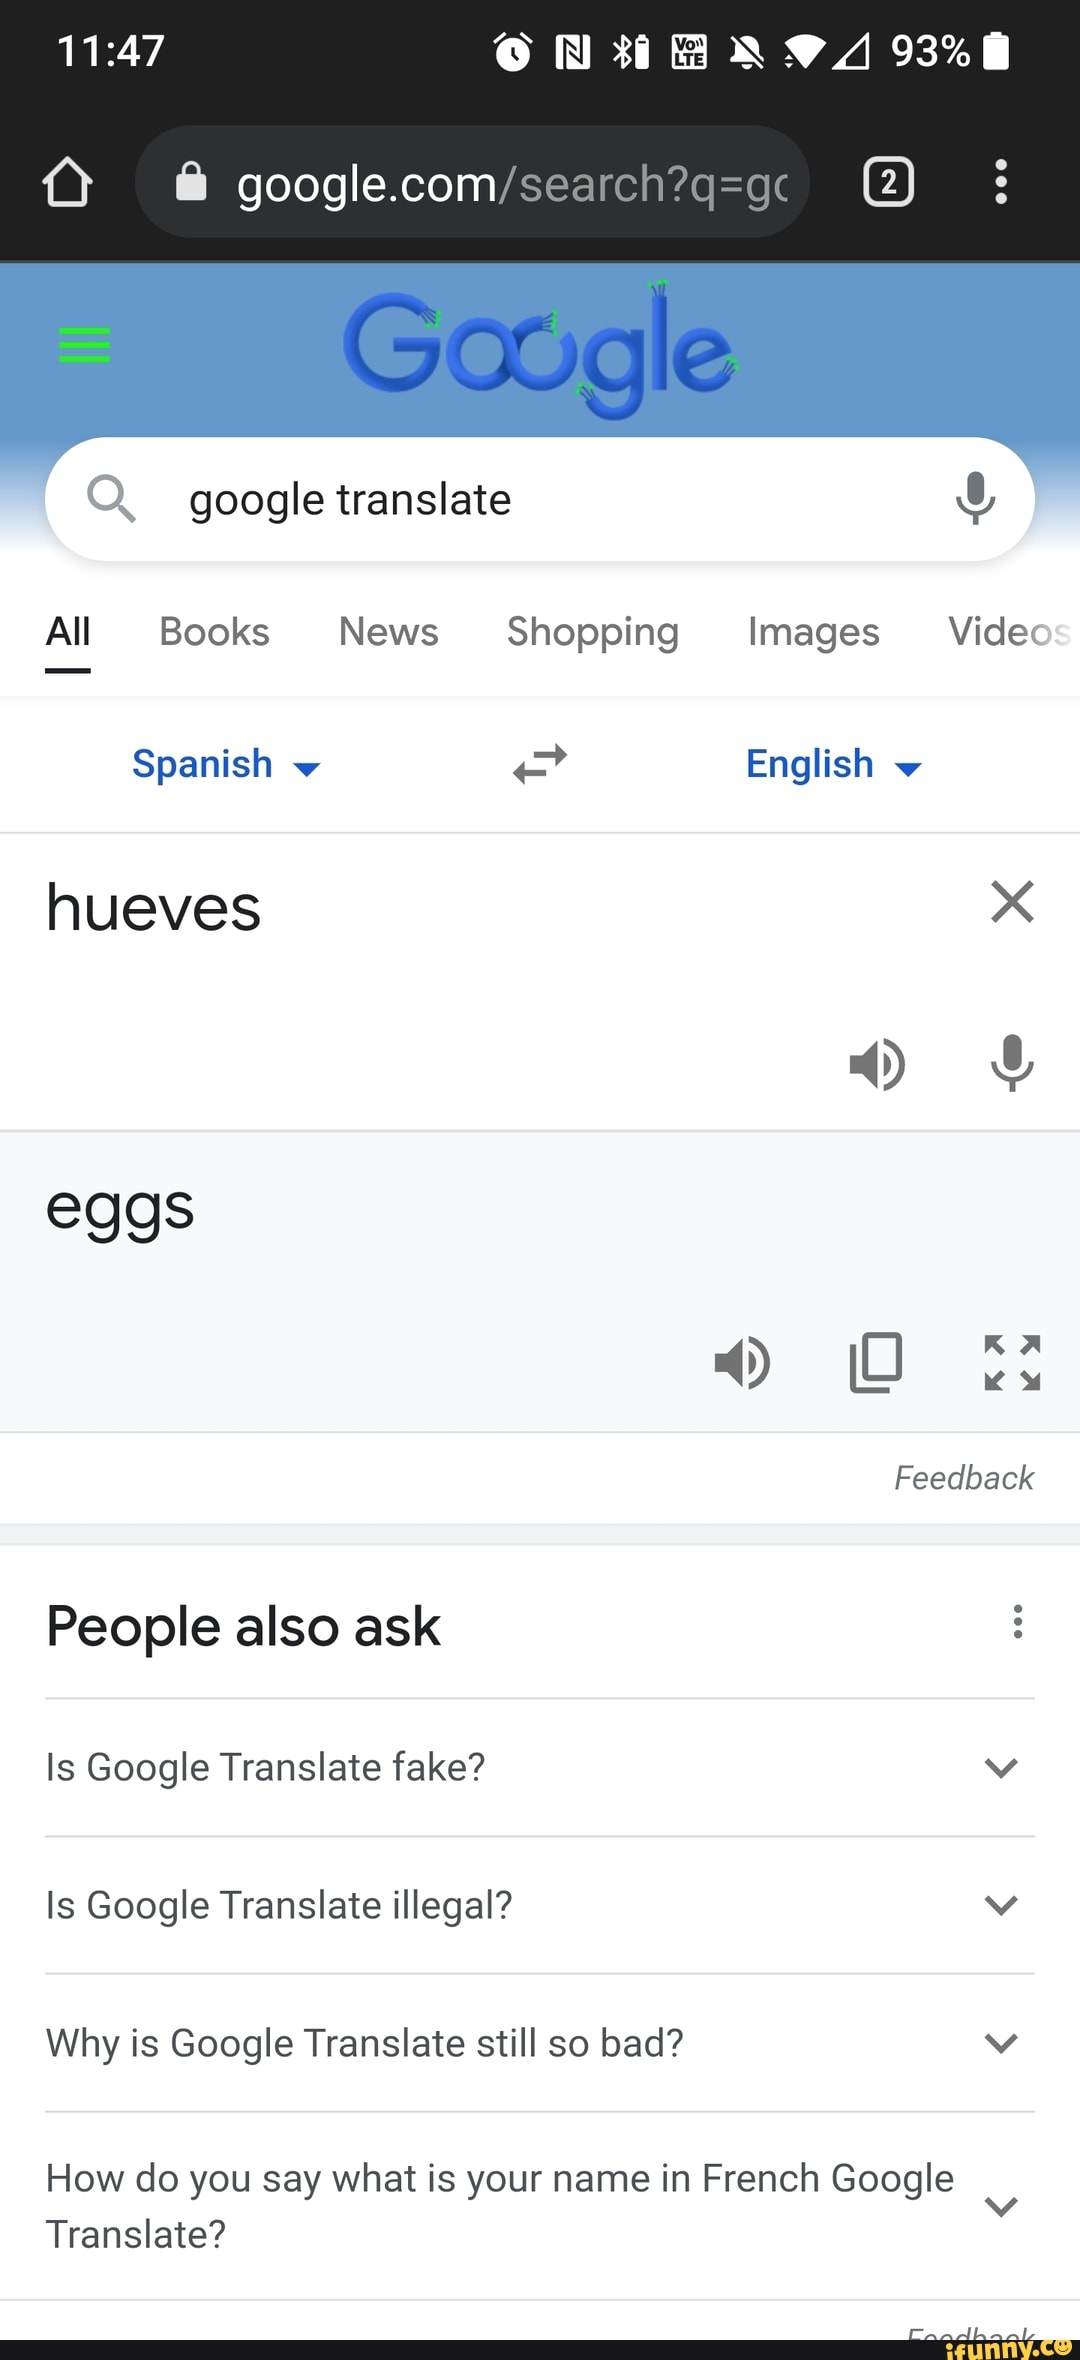
Task: Listen to the source text "hueves"
Action: (877, 1063)
